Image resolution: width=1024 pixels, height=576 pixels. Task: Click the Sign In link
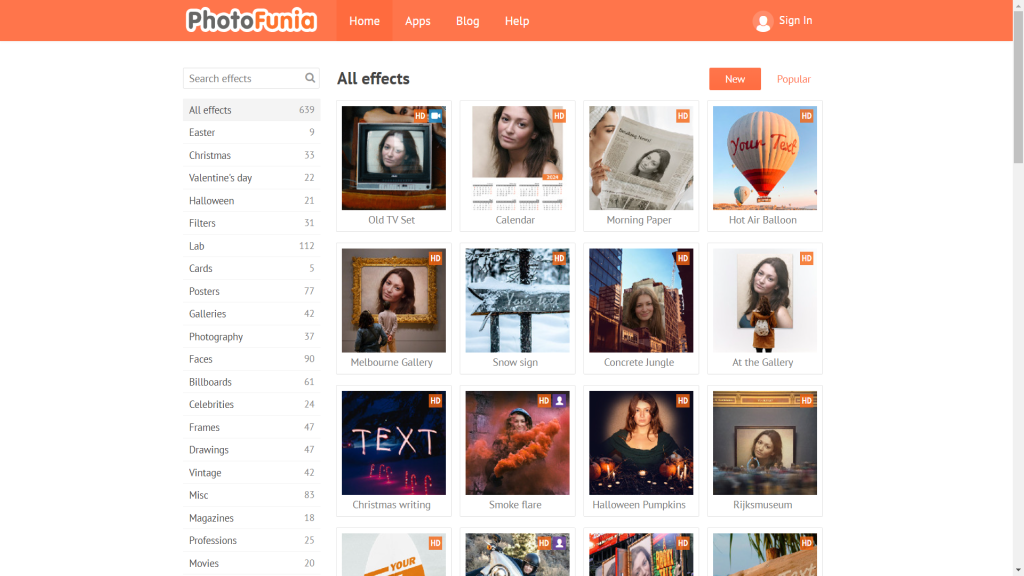[795, 21]
